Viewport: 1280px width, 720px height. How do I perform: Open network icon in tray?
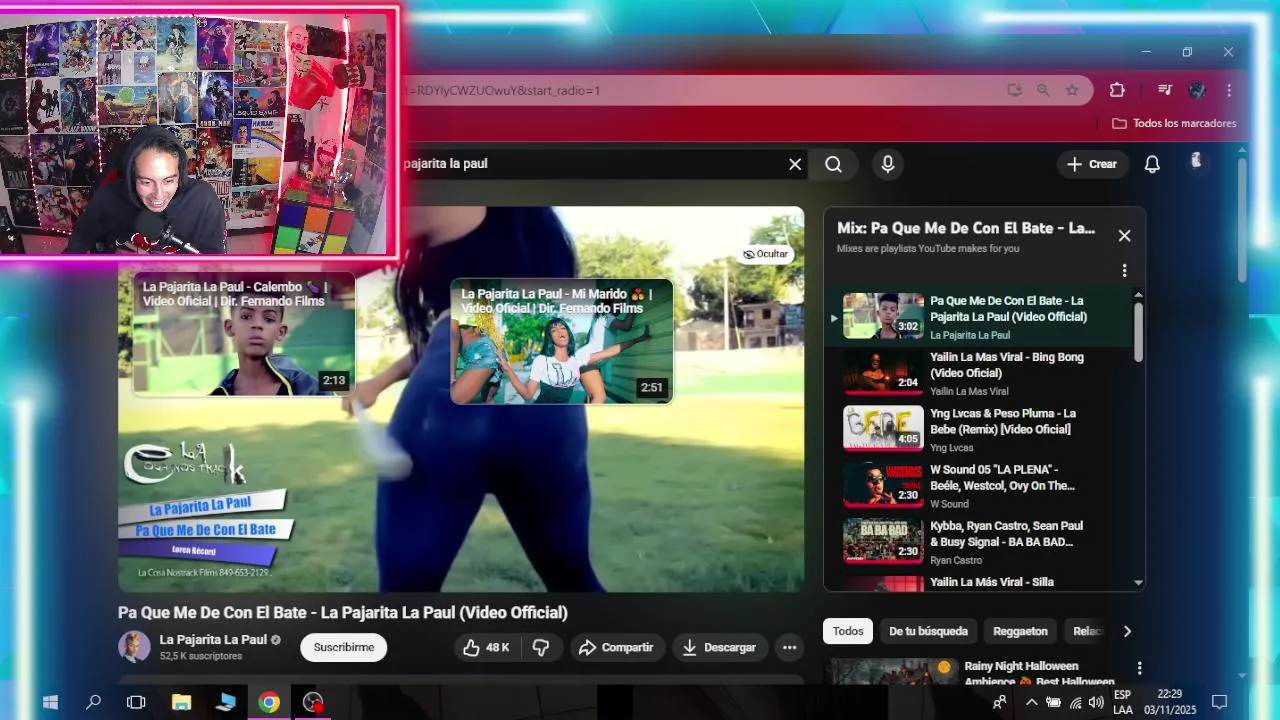click(x=1076, y=702)
